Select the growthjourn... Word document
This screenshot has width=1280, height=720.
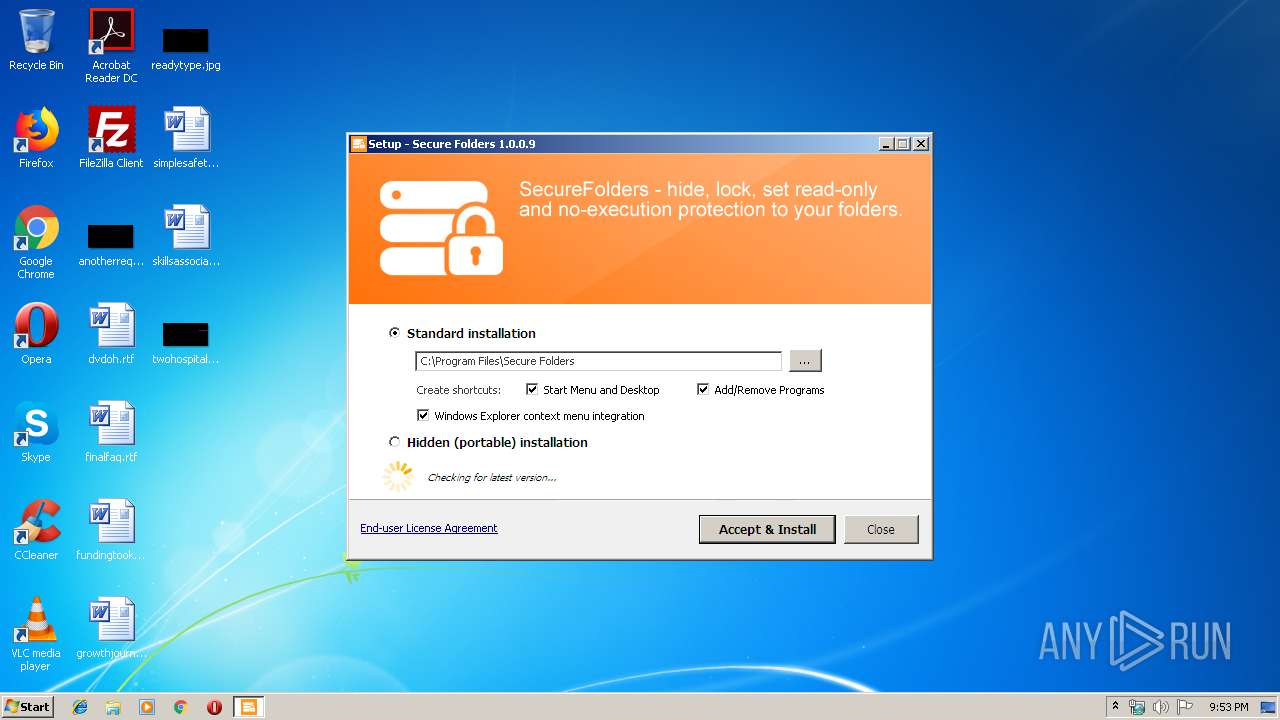[x=111, y=628]
